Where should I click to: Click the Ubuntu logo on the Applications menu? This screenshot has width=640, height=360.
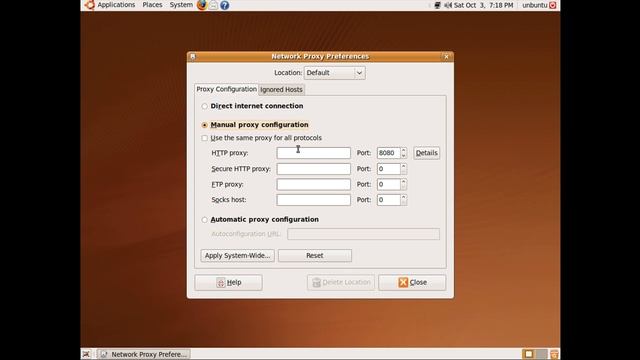[89, 5]
